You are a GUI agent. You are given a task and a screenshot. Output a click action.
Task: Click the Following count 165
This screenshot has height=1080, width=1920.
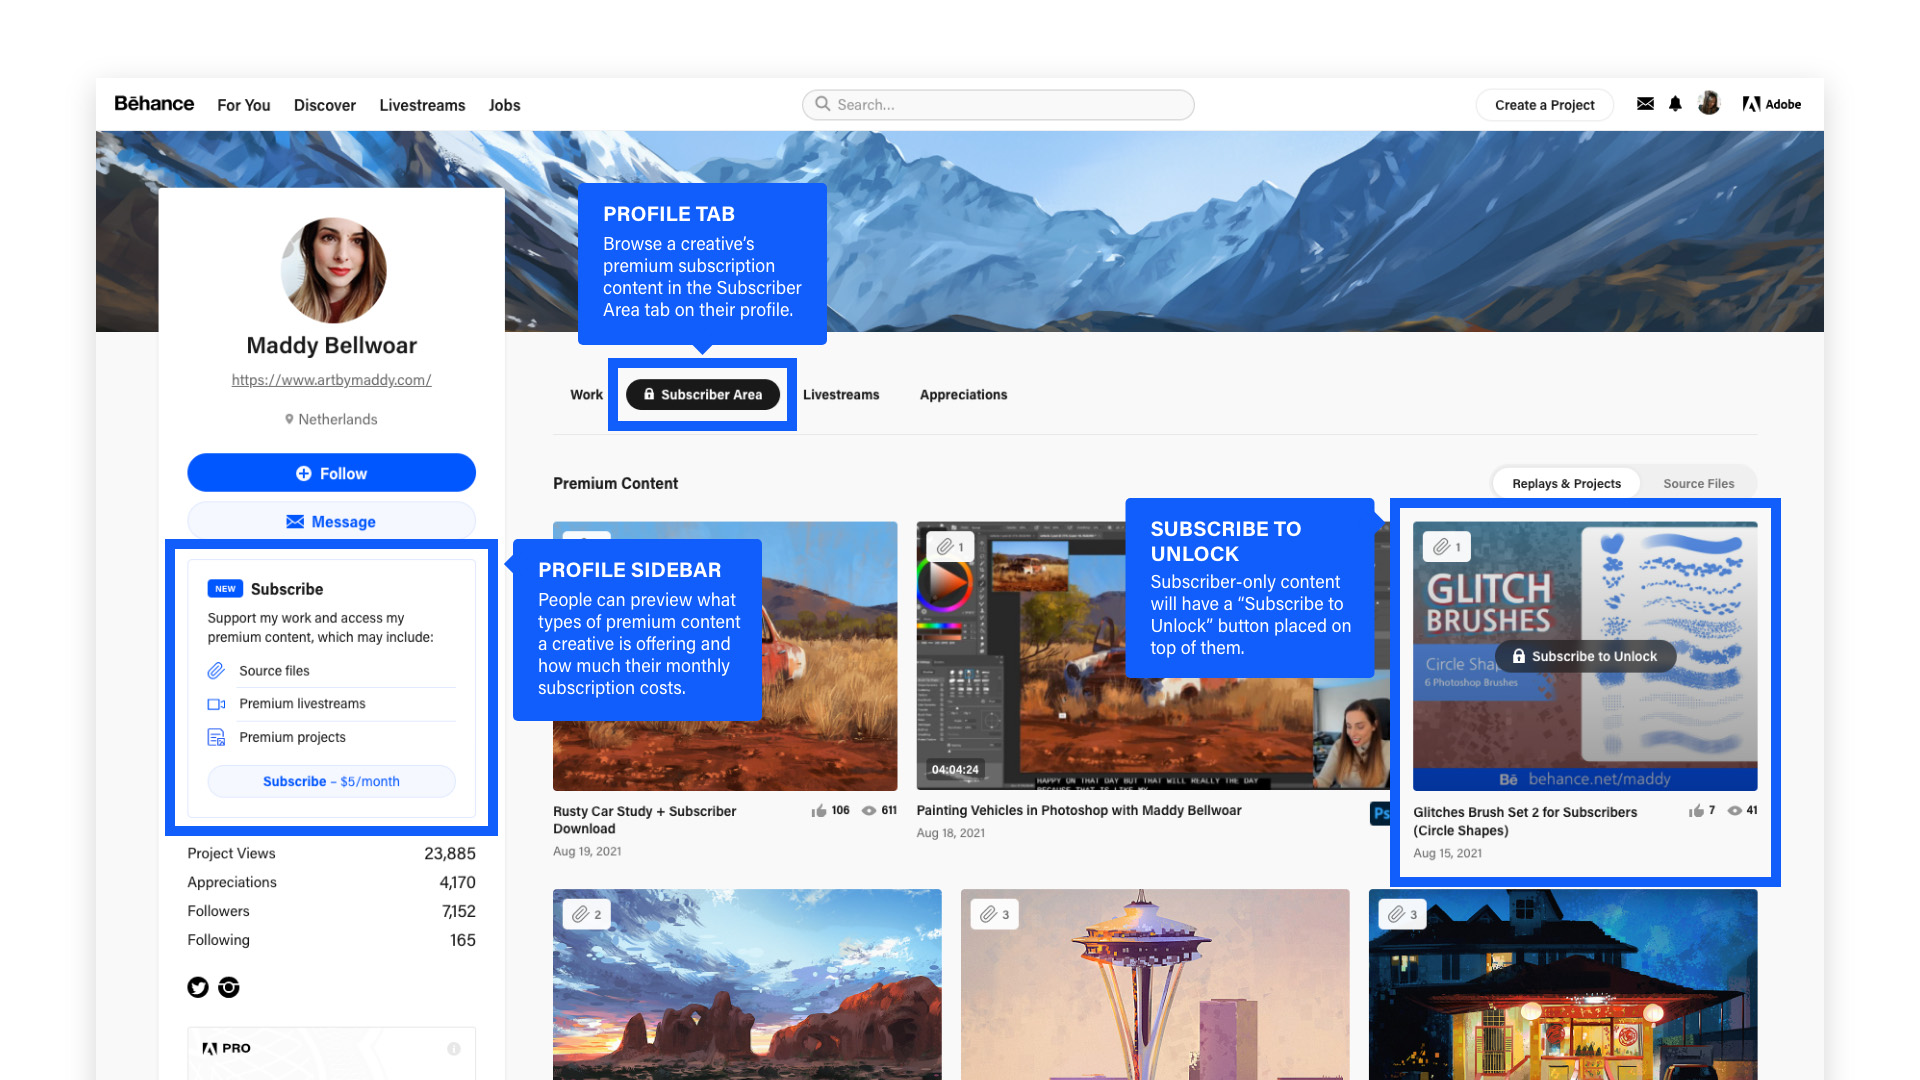click(x=463, y=940)
